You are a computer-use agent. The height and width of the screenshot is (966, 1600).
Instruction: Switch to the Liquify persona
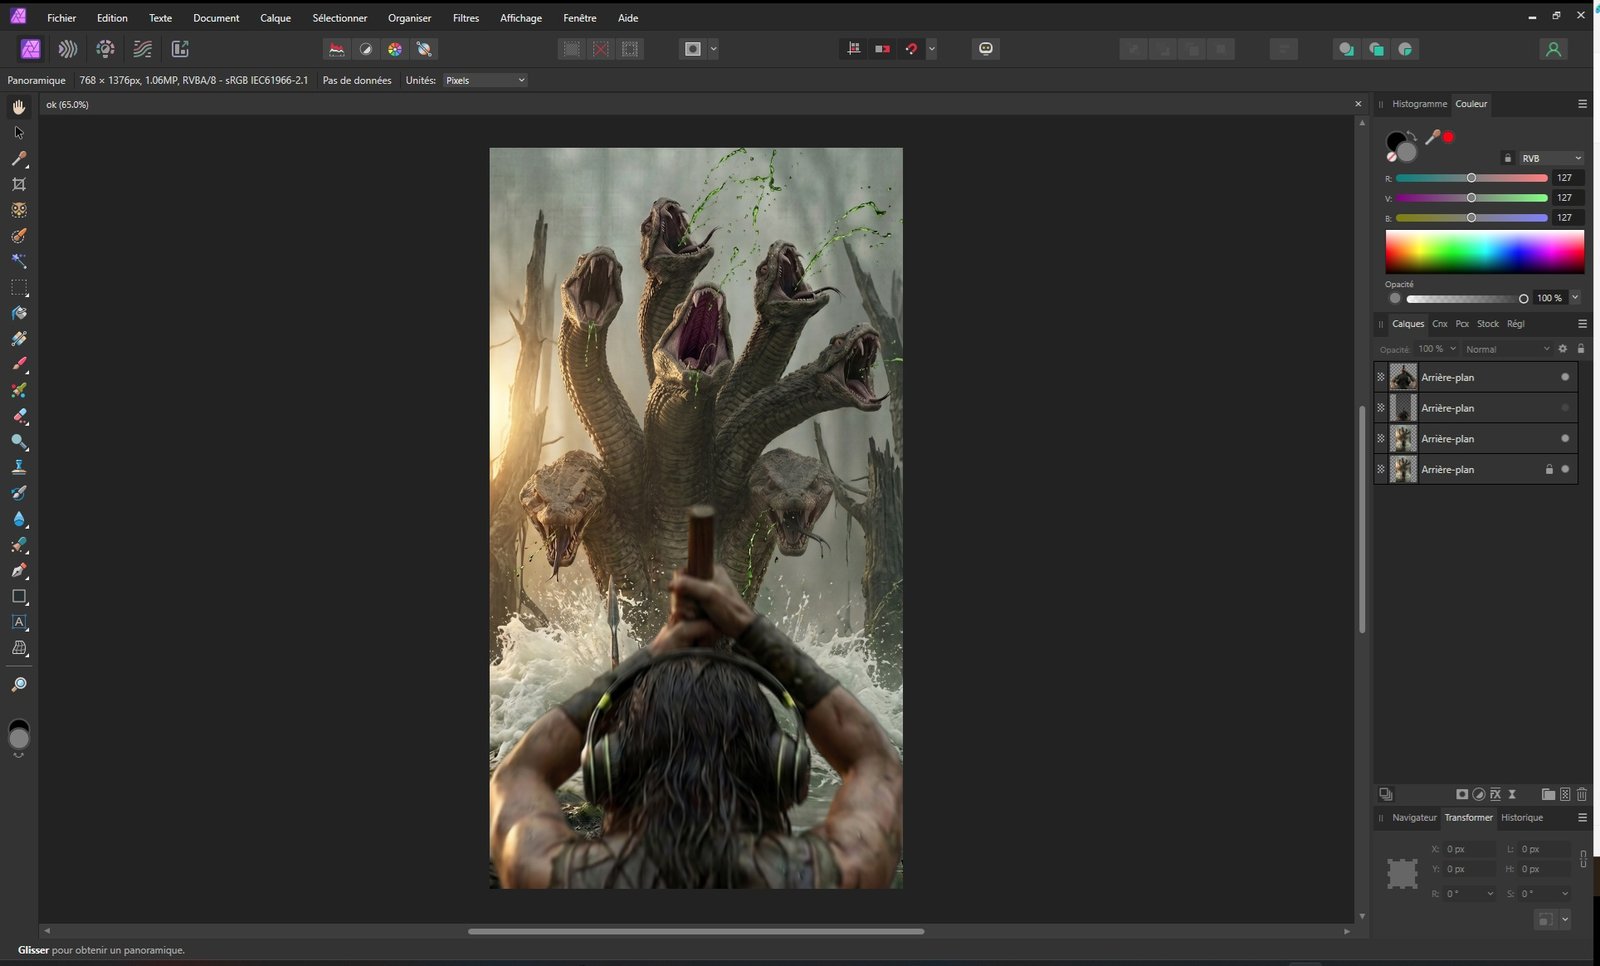coord(68,49)
